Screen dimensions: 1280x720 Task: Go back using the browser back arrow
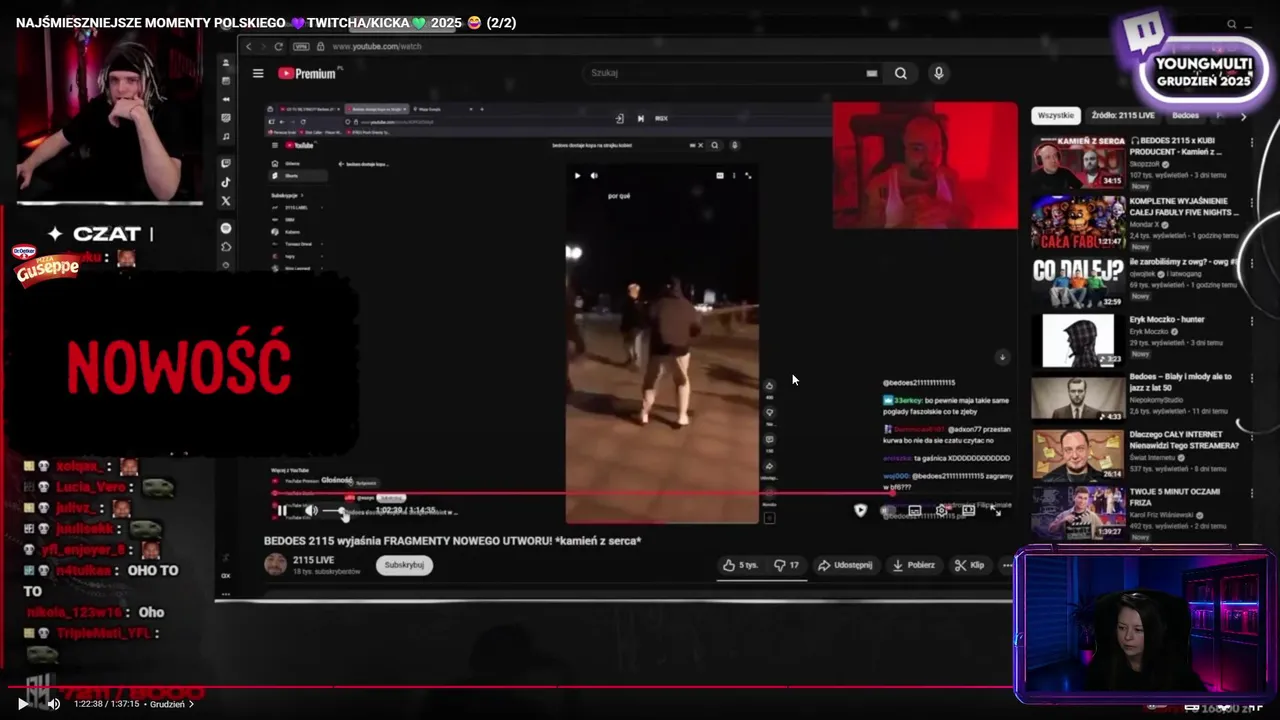[249, 46]
